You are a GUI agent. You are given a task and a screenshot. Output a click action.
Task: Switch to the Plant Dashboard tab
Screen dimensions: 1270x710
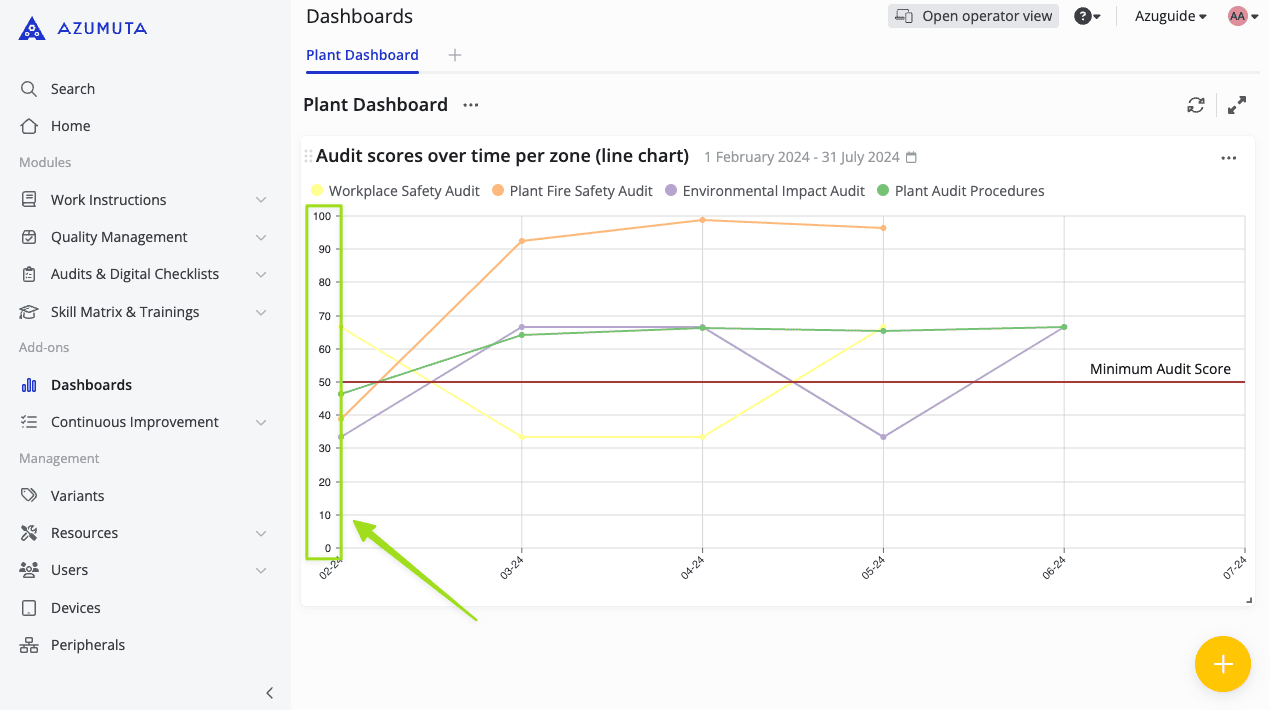pyautogui.click(x=362, y=55)
